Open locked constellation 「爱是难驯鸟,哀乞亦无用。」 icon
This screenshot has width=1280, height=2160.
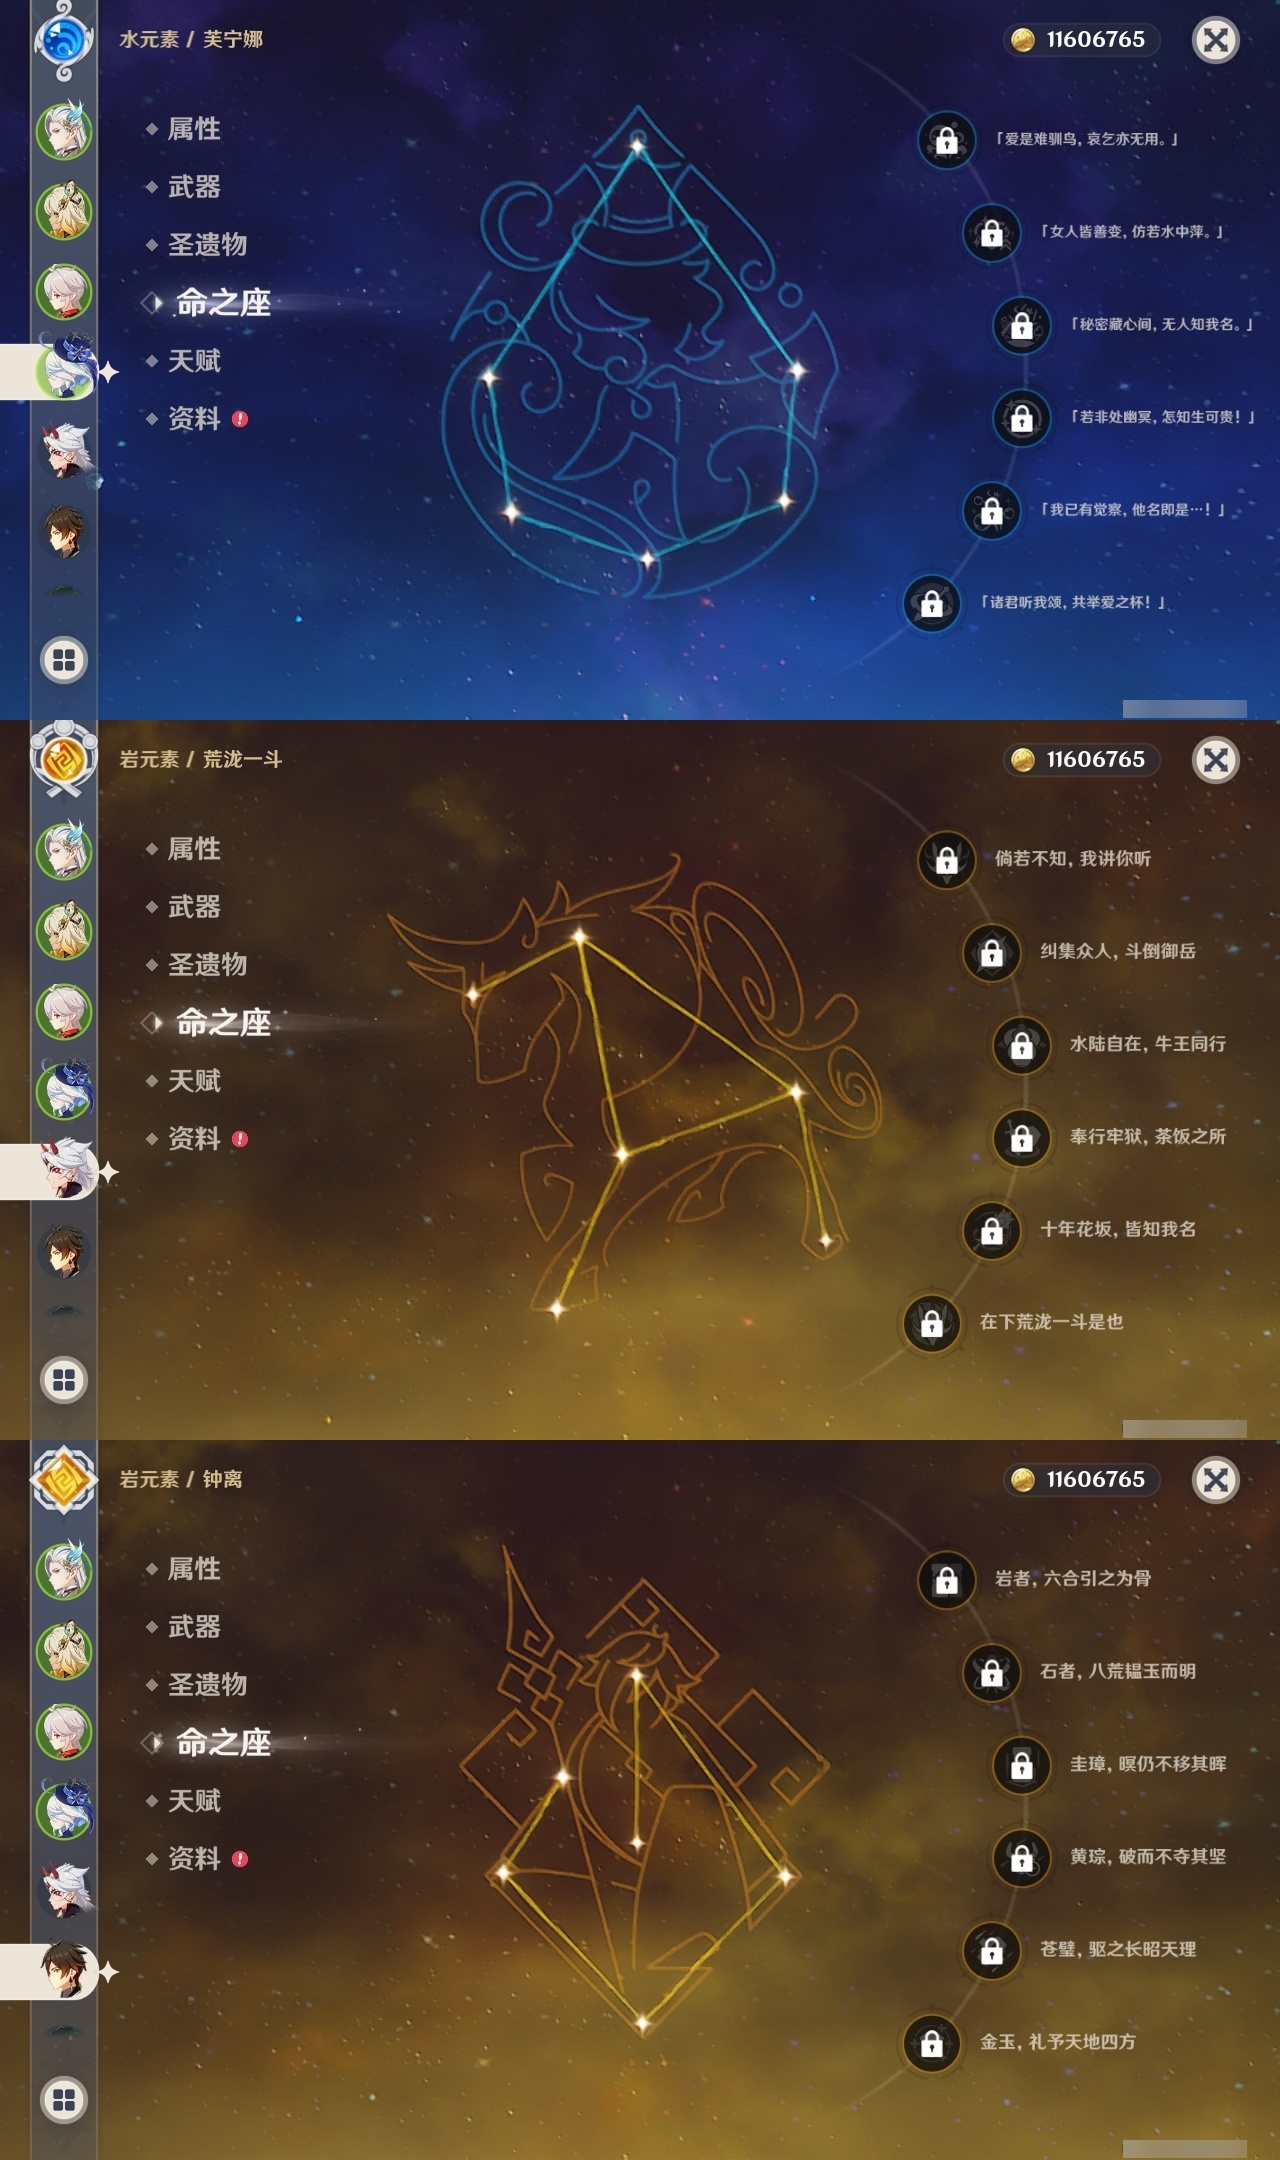946,140
